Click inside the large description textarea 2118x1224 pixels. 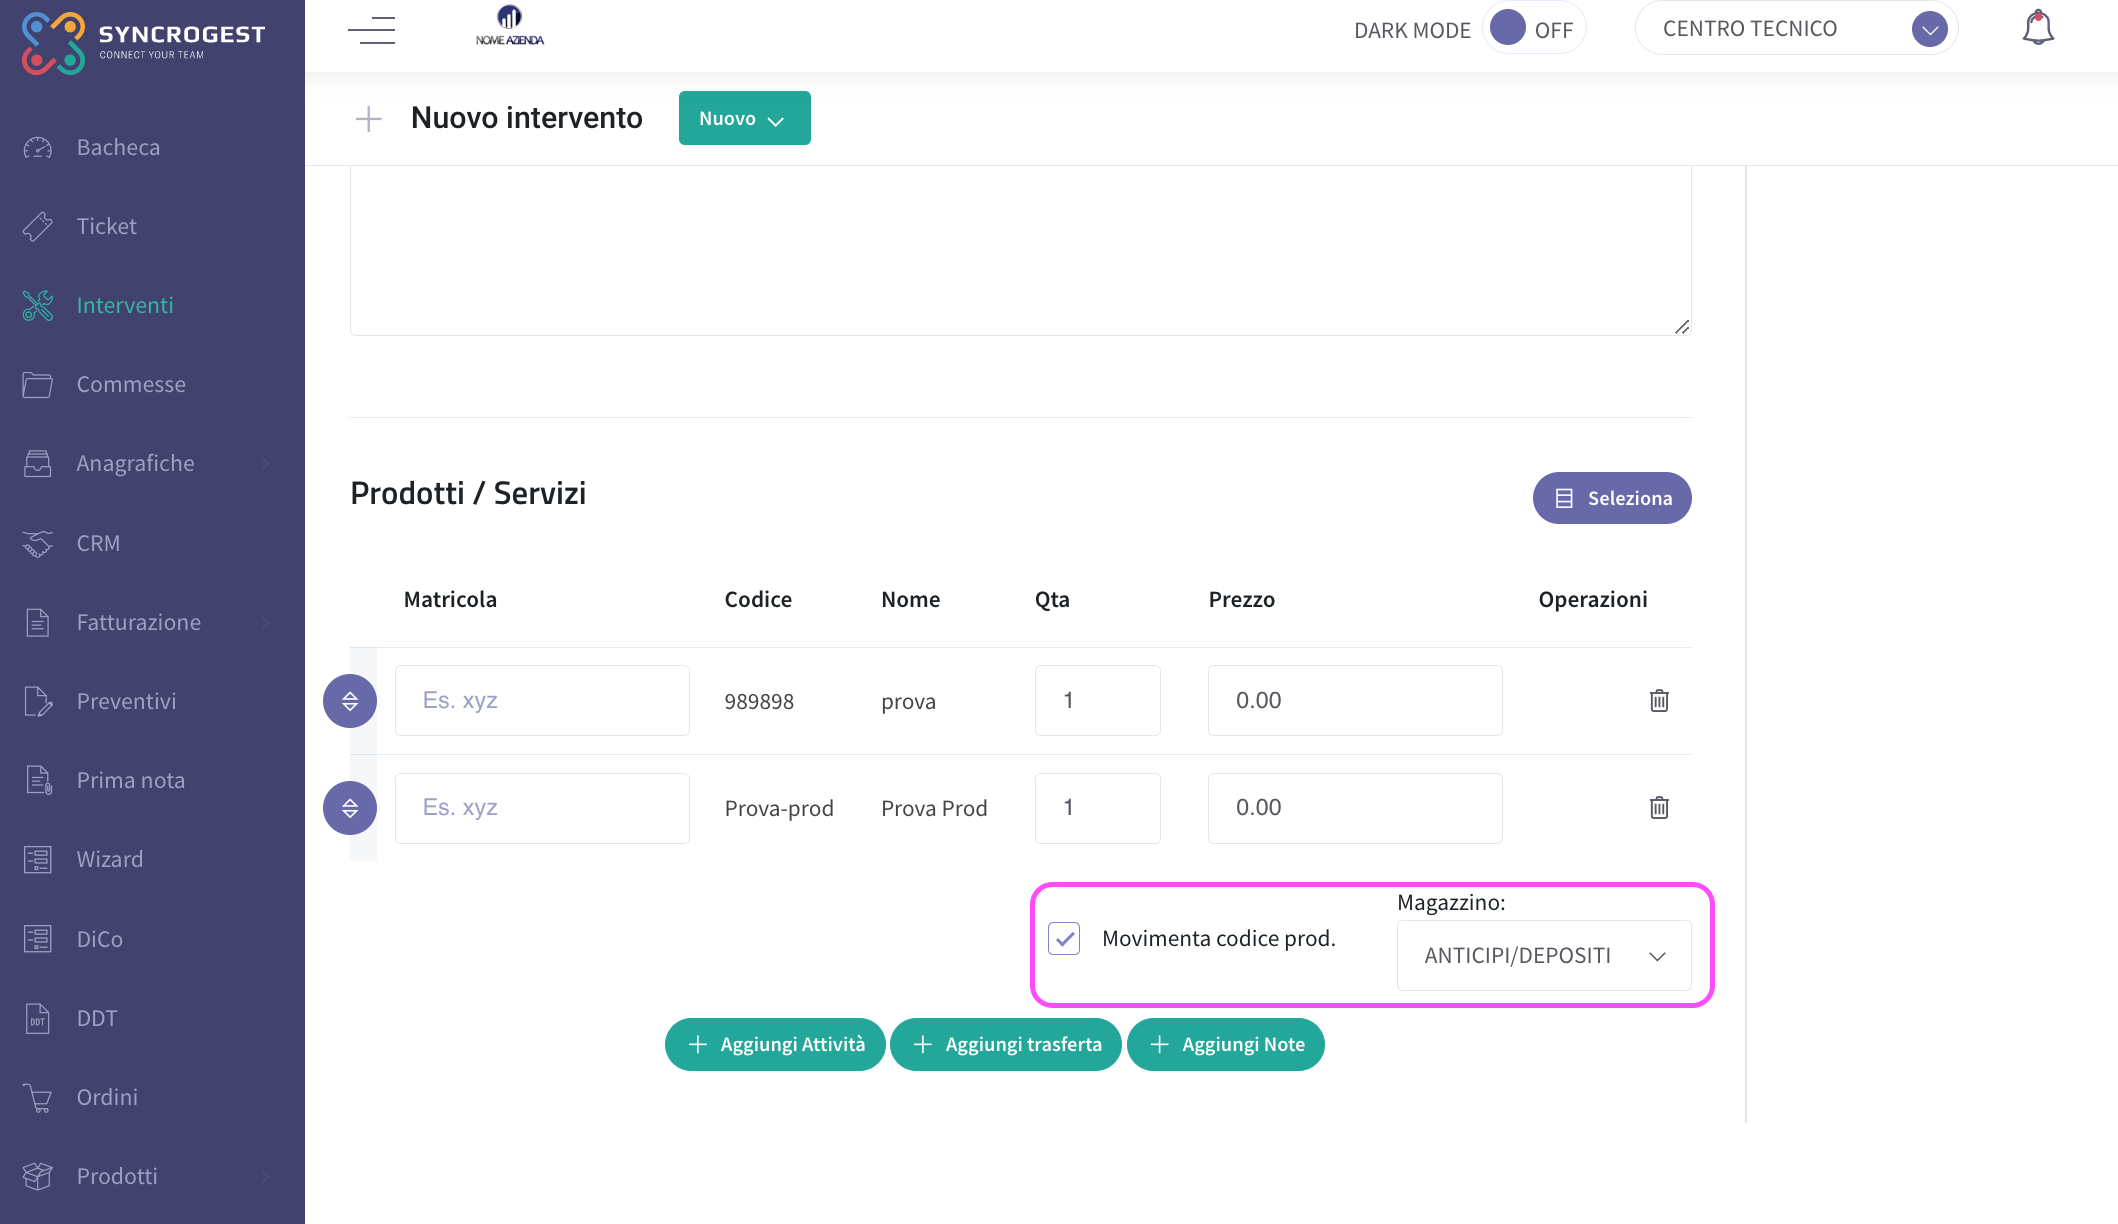[1020, 250]
